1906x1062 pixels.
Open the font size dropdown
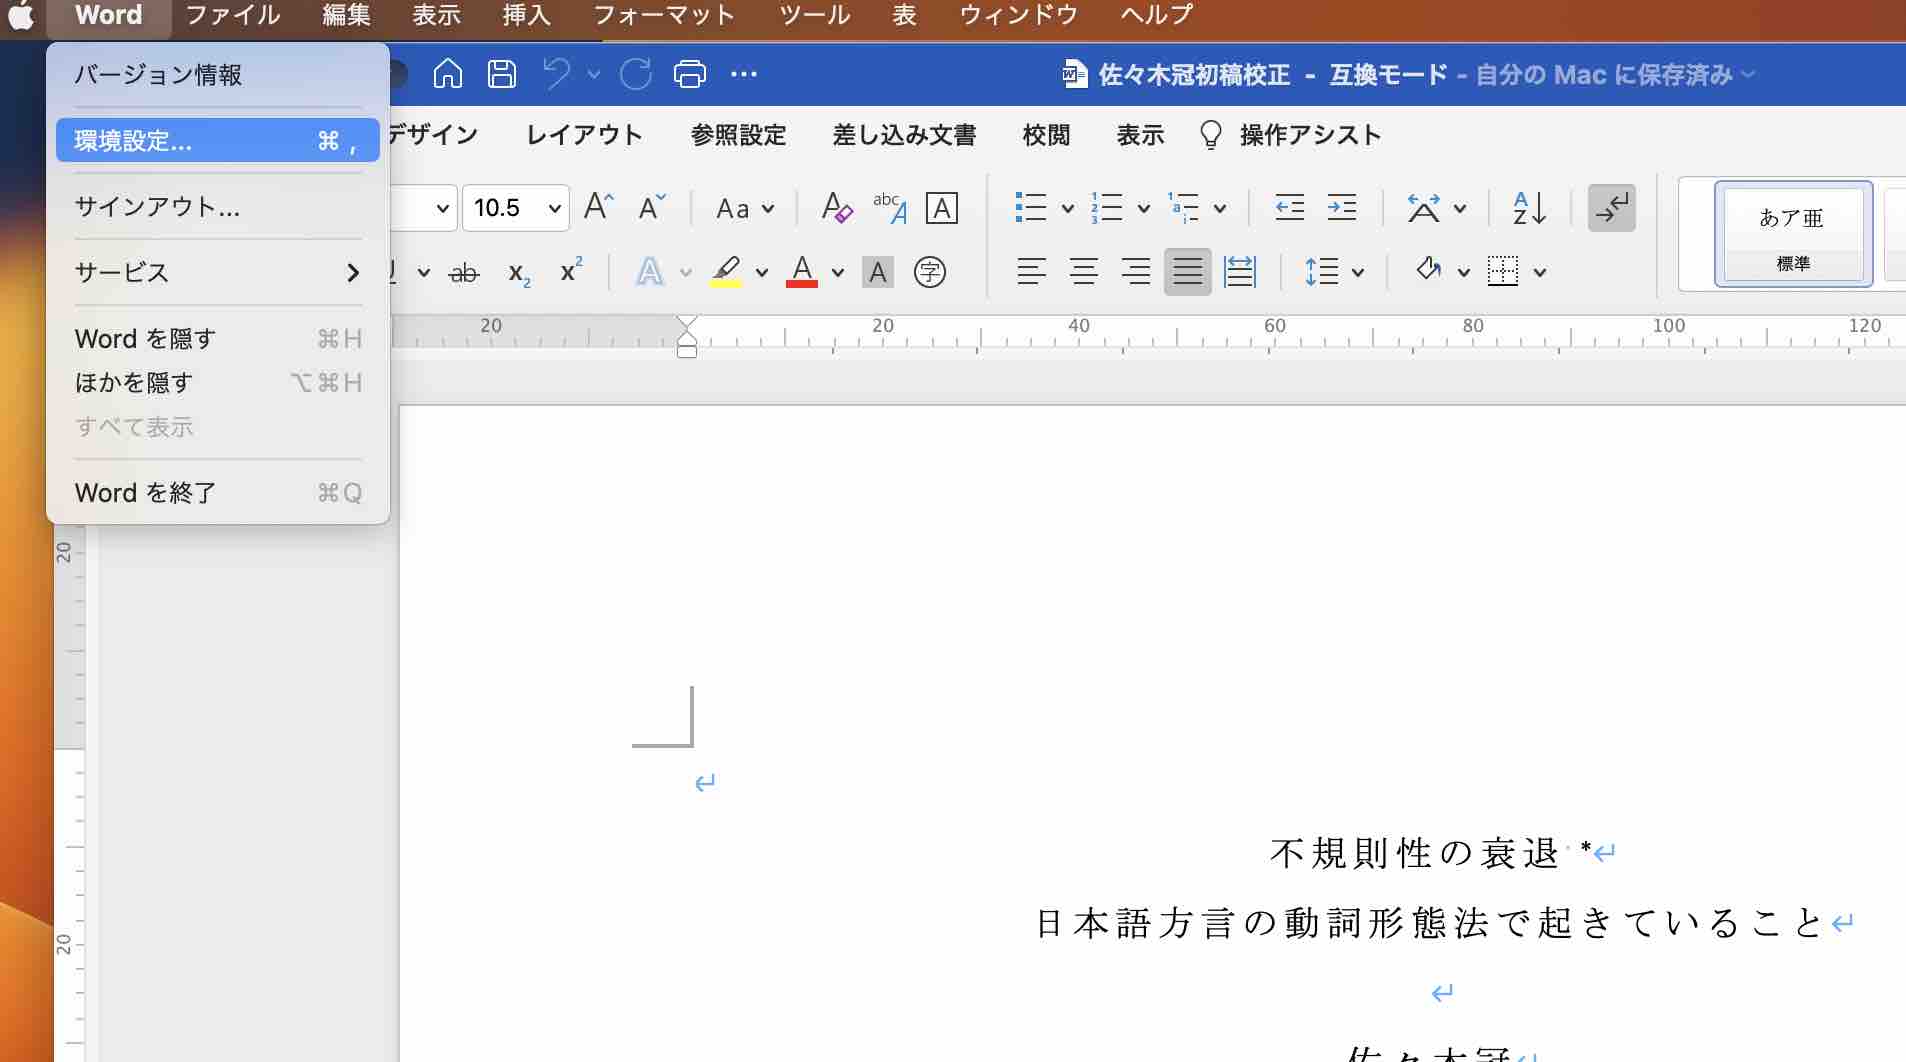pyautogui.click(x=554, y=208)
